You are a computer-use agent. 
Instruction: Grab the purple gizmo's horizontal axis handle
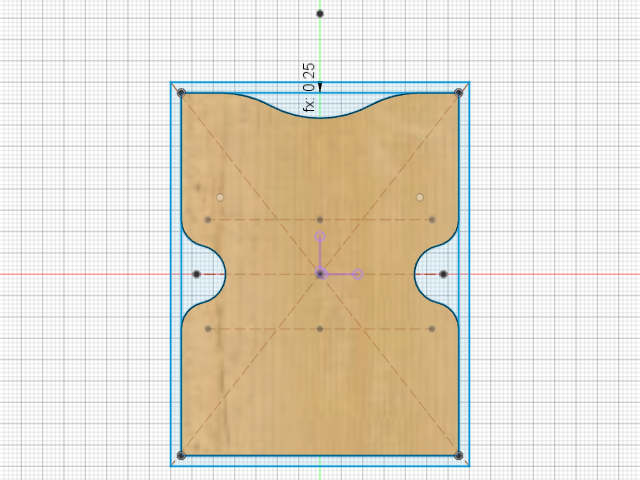[358, 274]
